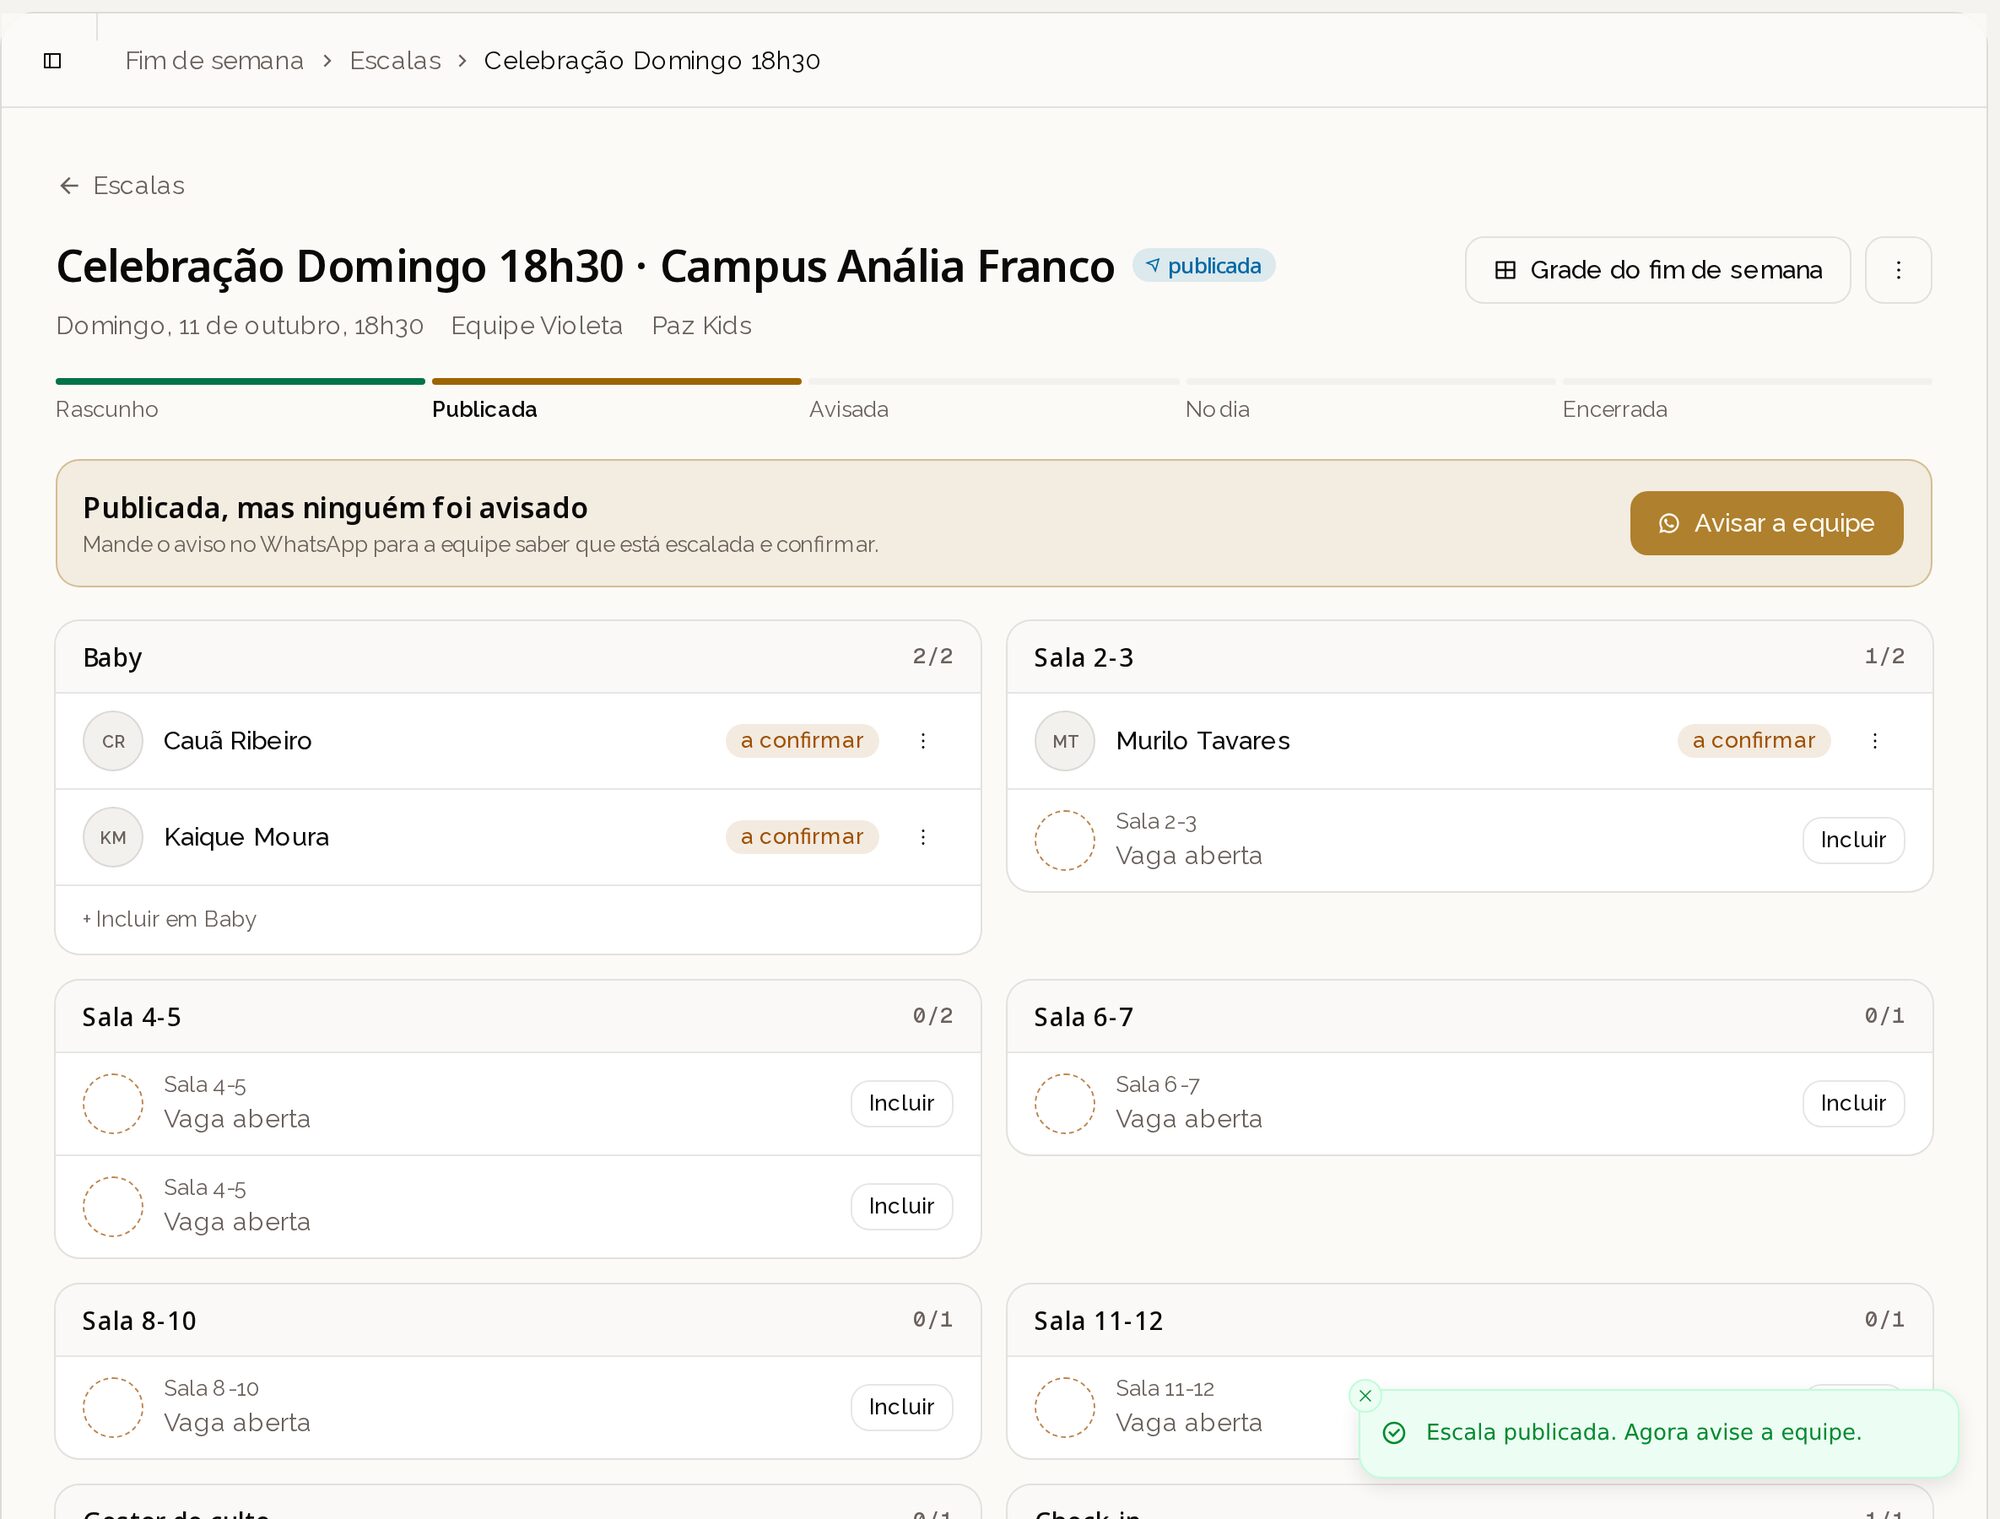
Task: Click the 'Paz Kids' label
Action: click(701, 326)
